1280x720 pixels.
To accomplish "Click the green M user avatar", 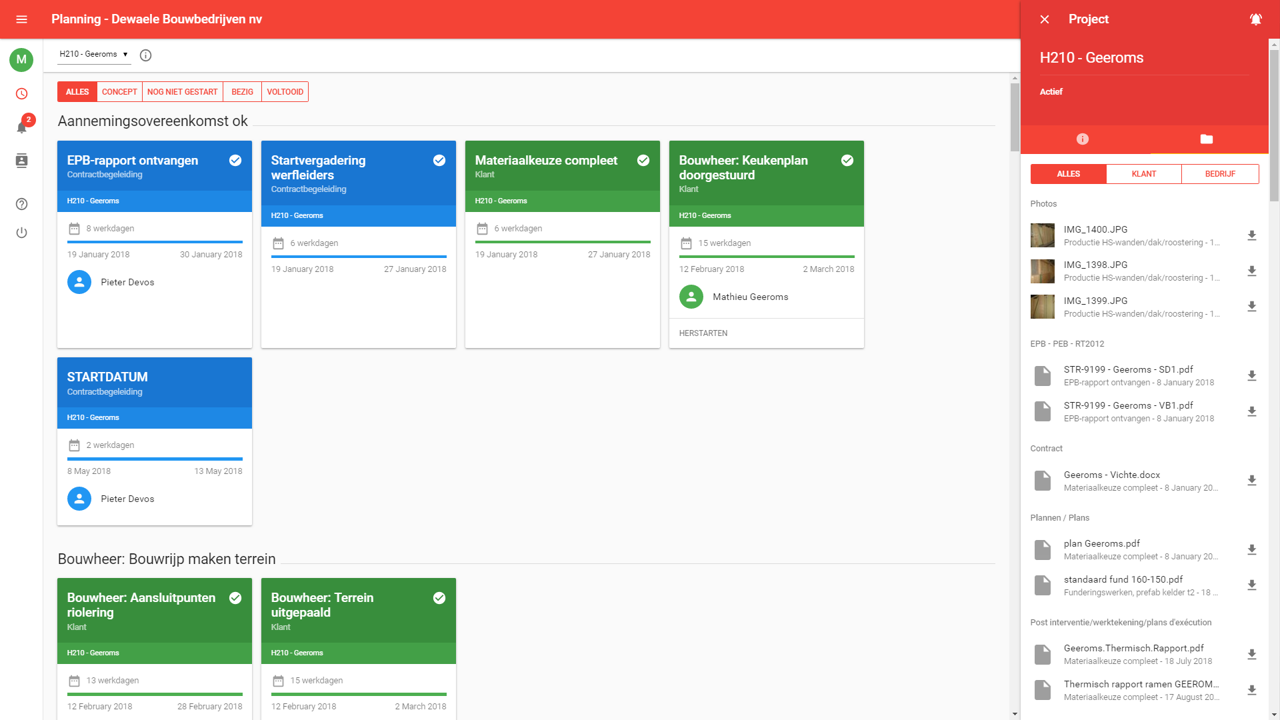I will coord(21,60).
